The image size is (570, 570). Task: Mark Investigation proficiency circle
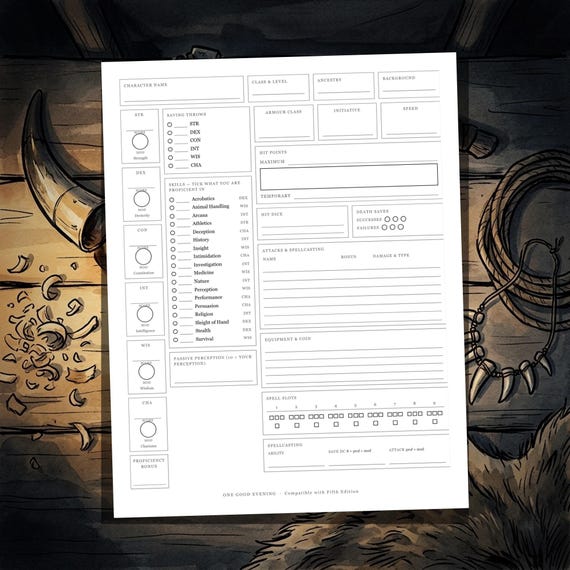[173, 266]
